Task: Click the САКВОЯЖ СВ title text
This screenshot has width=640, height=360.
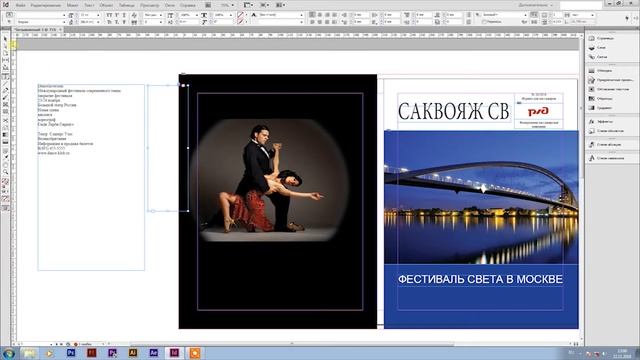Action: 453,111
